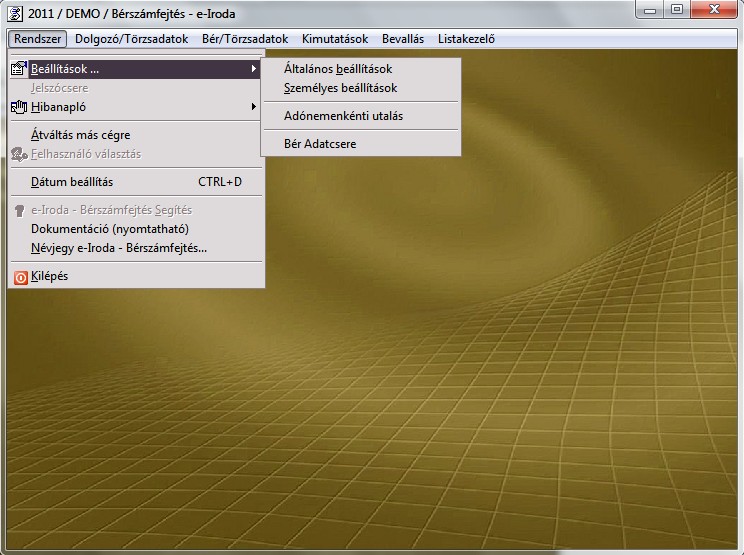This screenshot has width=744, height=555.
Task: Open the Listakezelő menu
Action: pos(466,39)
